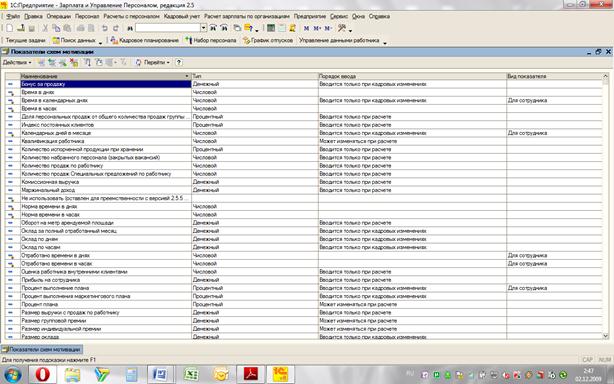This screenshot has width=614, height=384.
Task: Click the Open file icon in main toolbar
Action: tap(21, 28)
